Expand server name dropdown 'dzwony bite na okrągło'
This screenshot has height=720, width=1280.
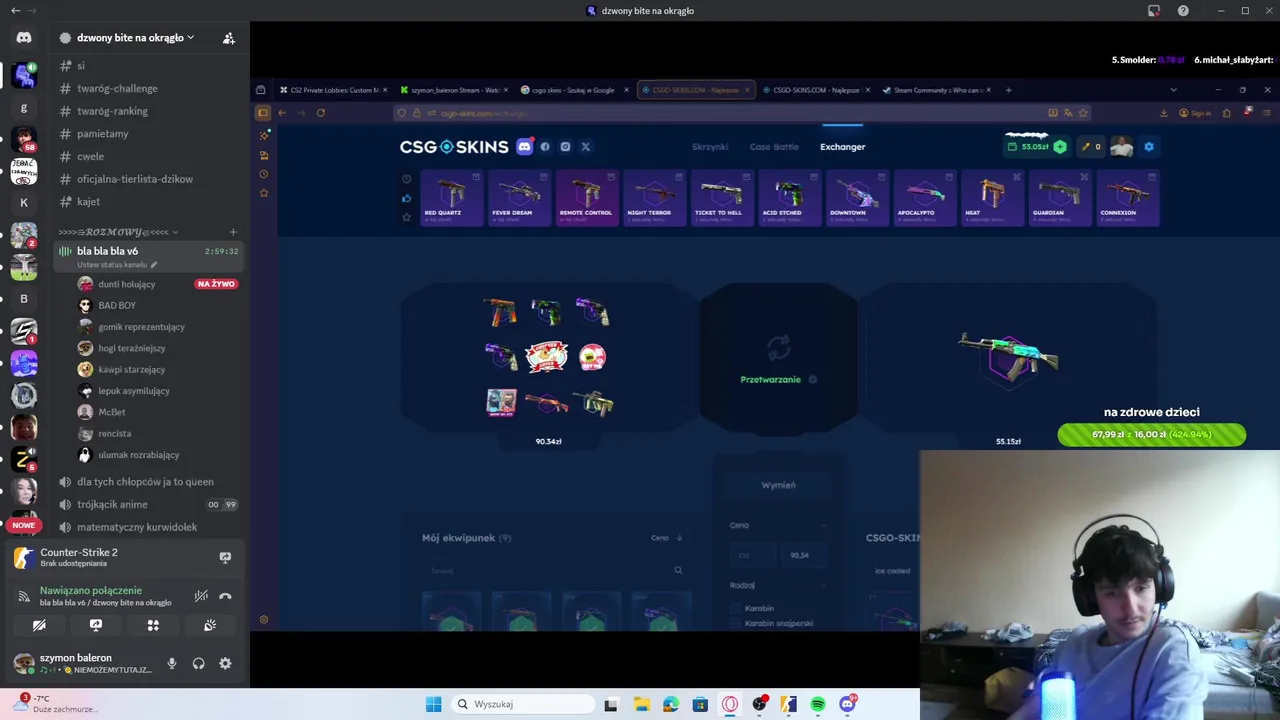pyautogui.click(x=135, y=37)
